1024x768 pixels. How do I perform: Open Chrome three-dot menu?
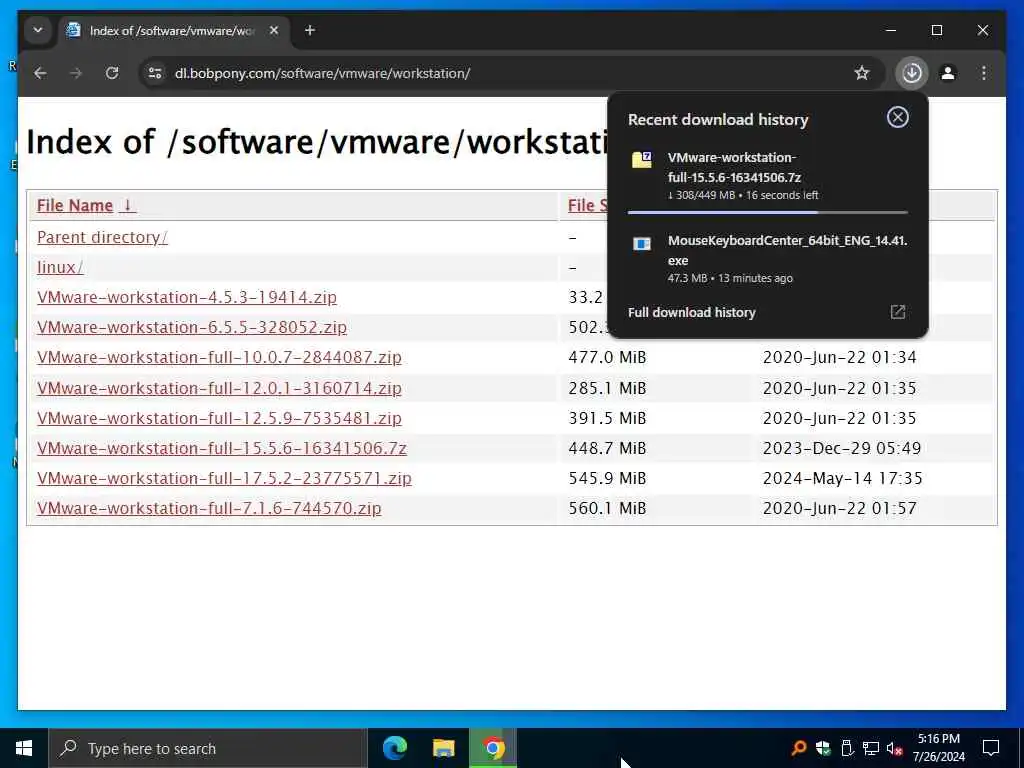984,73
